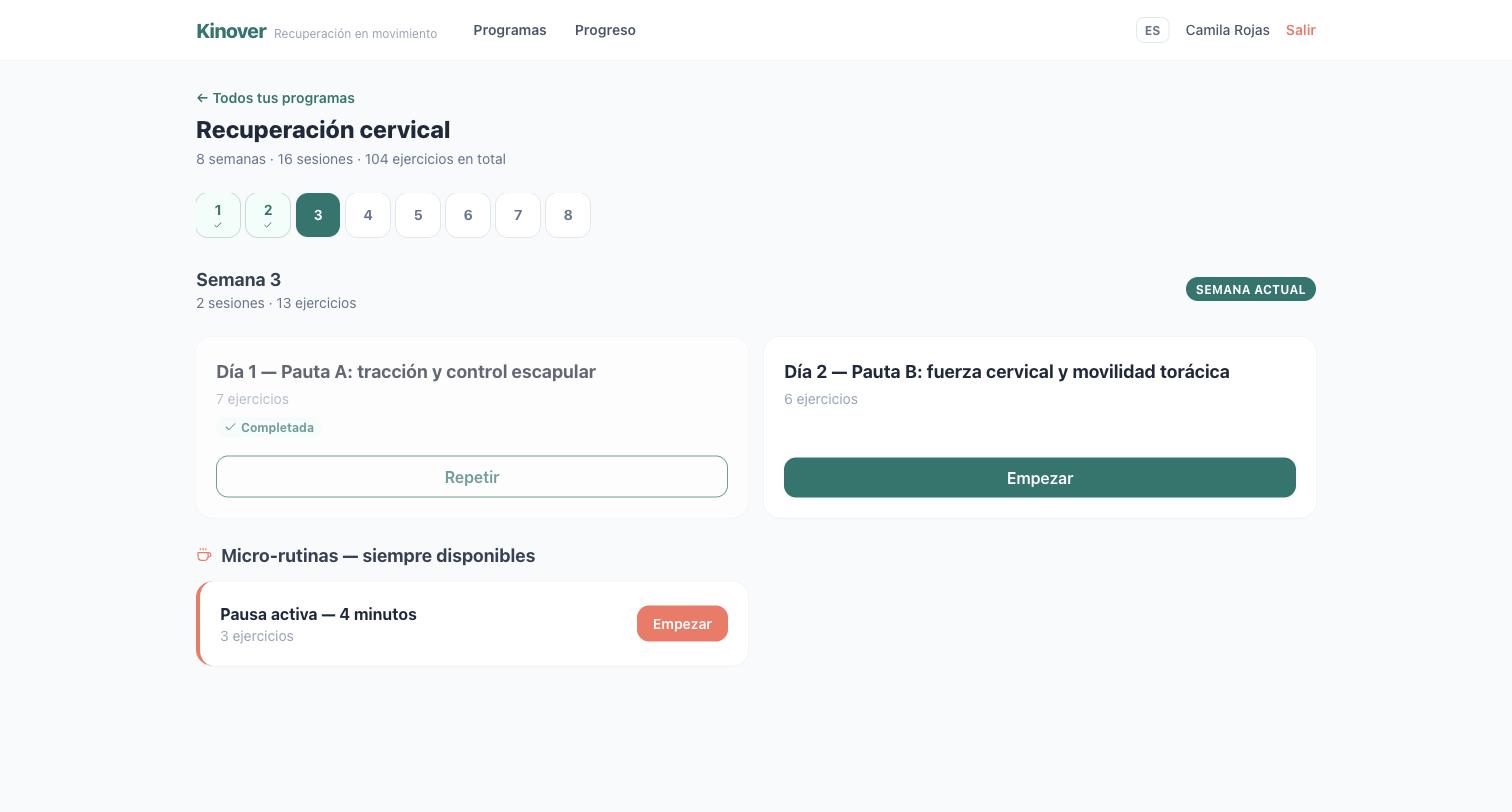Select completed week 2 tab

point(268,215)
